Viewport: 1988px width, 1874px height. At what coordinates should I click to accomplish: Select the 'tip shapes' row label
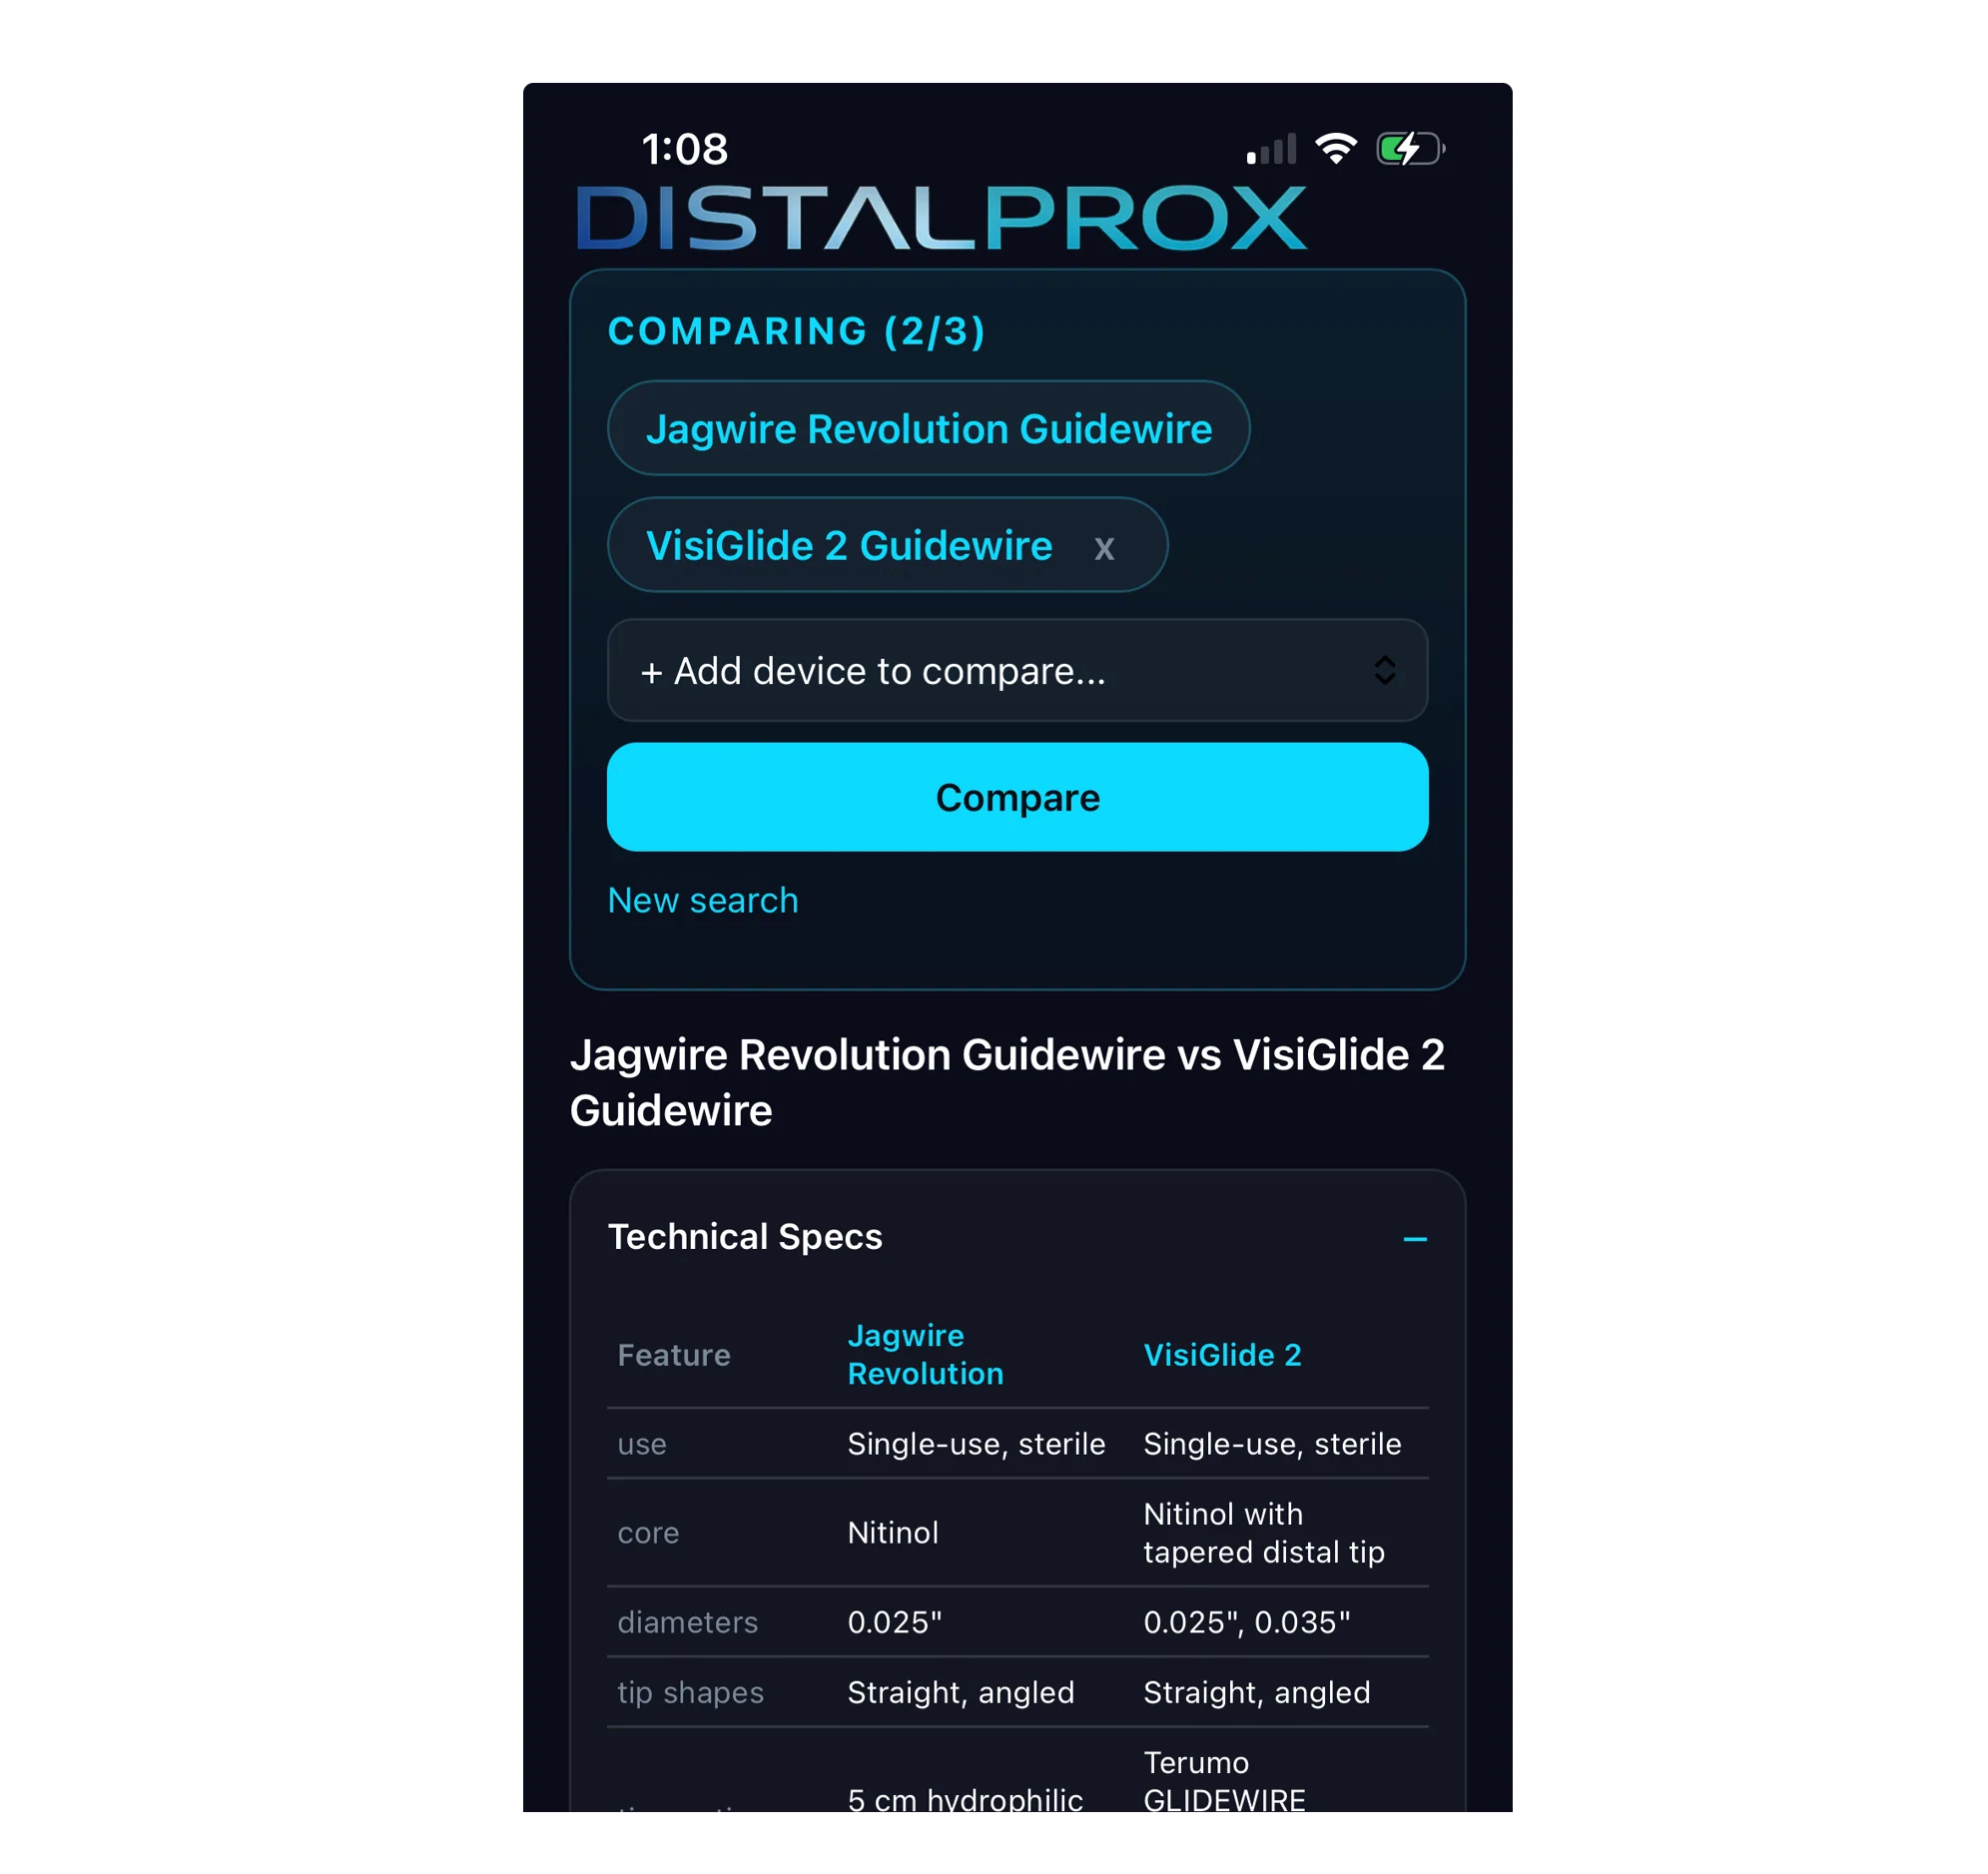(x=691, y=1692)
